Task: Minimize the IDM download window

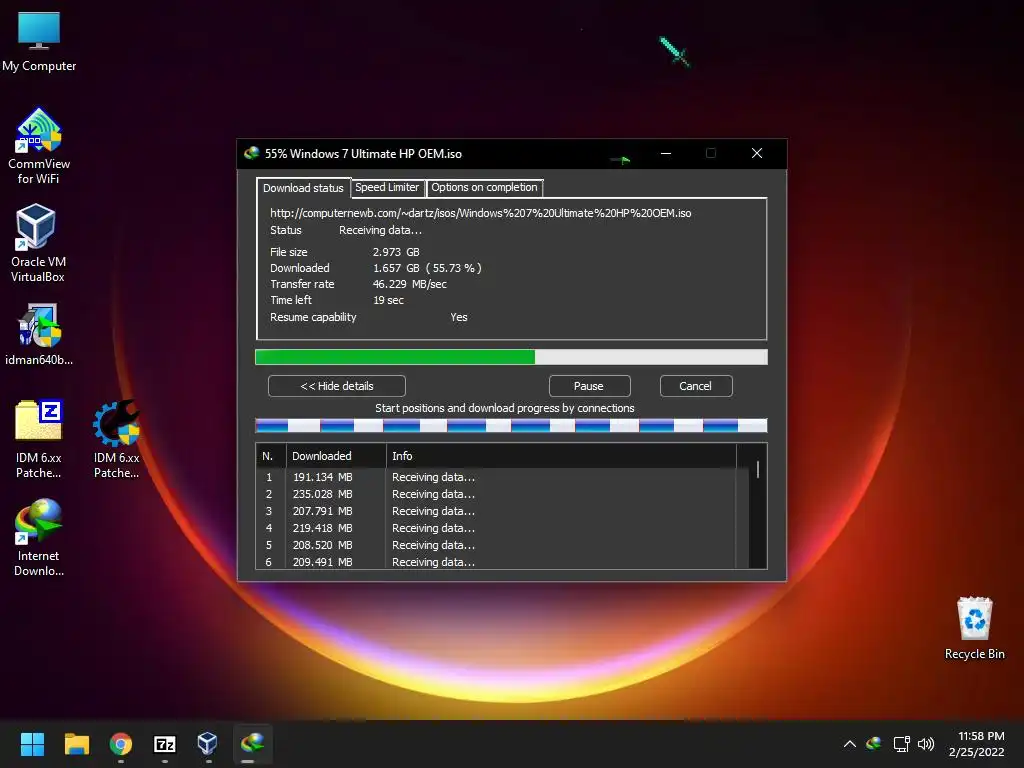Action: pos(666,153)
